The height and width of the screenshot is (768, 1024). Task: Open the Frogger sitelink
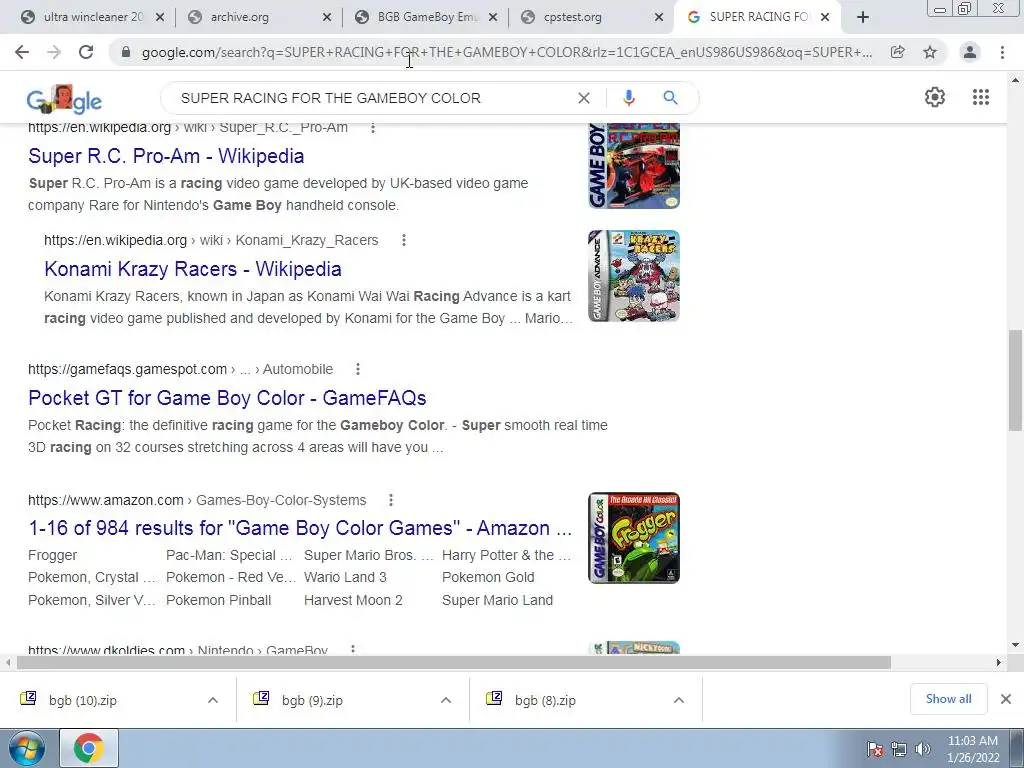[52, 555]
